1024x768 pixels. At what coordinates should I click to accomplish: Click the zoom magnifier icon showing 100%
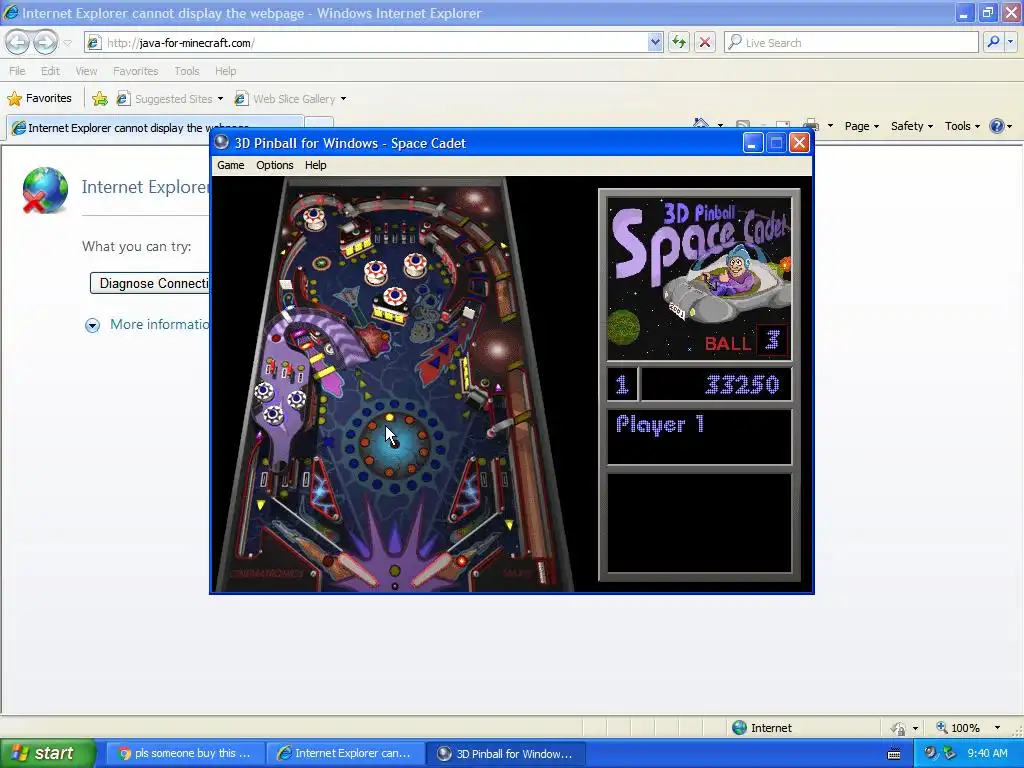pos(942,728)
